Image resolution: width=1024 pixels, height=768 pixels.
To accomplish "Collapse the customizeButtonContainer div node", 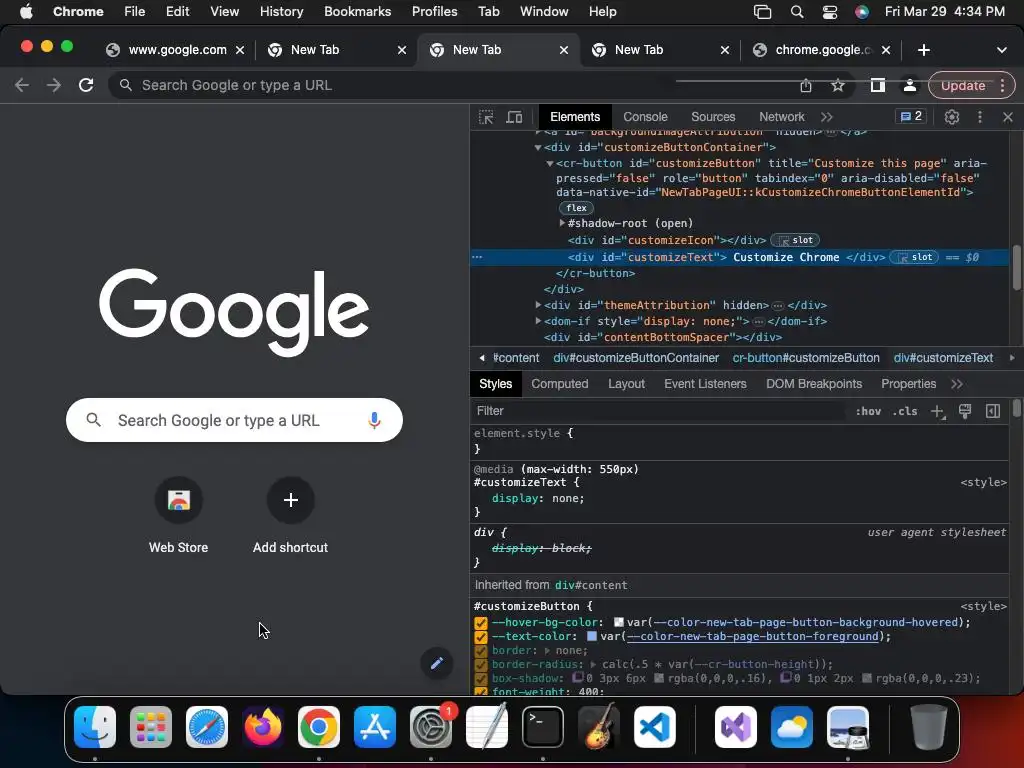I will point(538,148).
